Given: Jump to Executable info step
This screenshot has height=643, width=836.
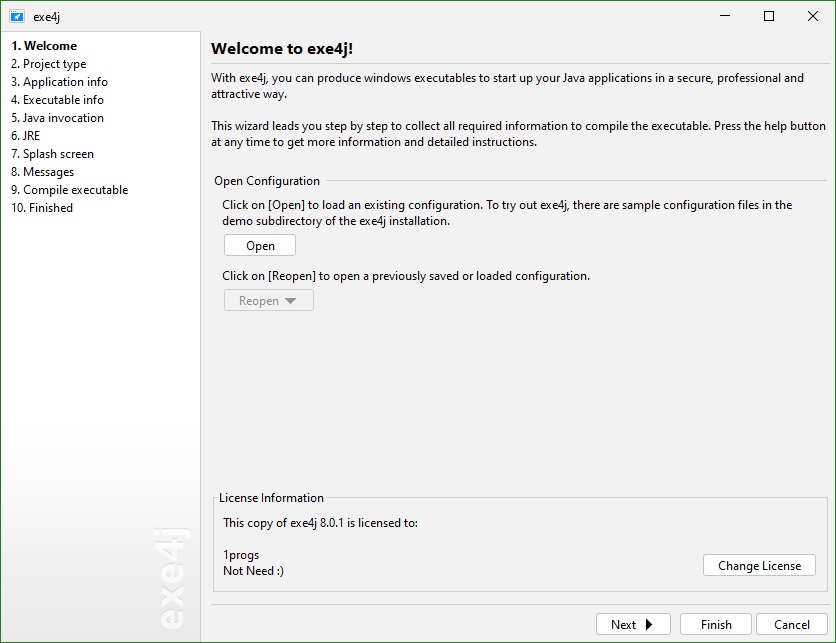Looking at the screenshot, I should (x=57, y=100).
